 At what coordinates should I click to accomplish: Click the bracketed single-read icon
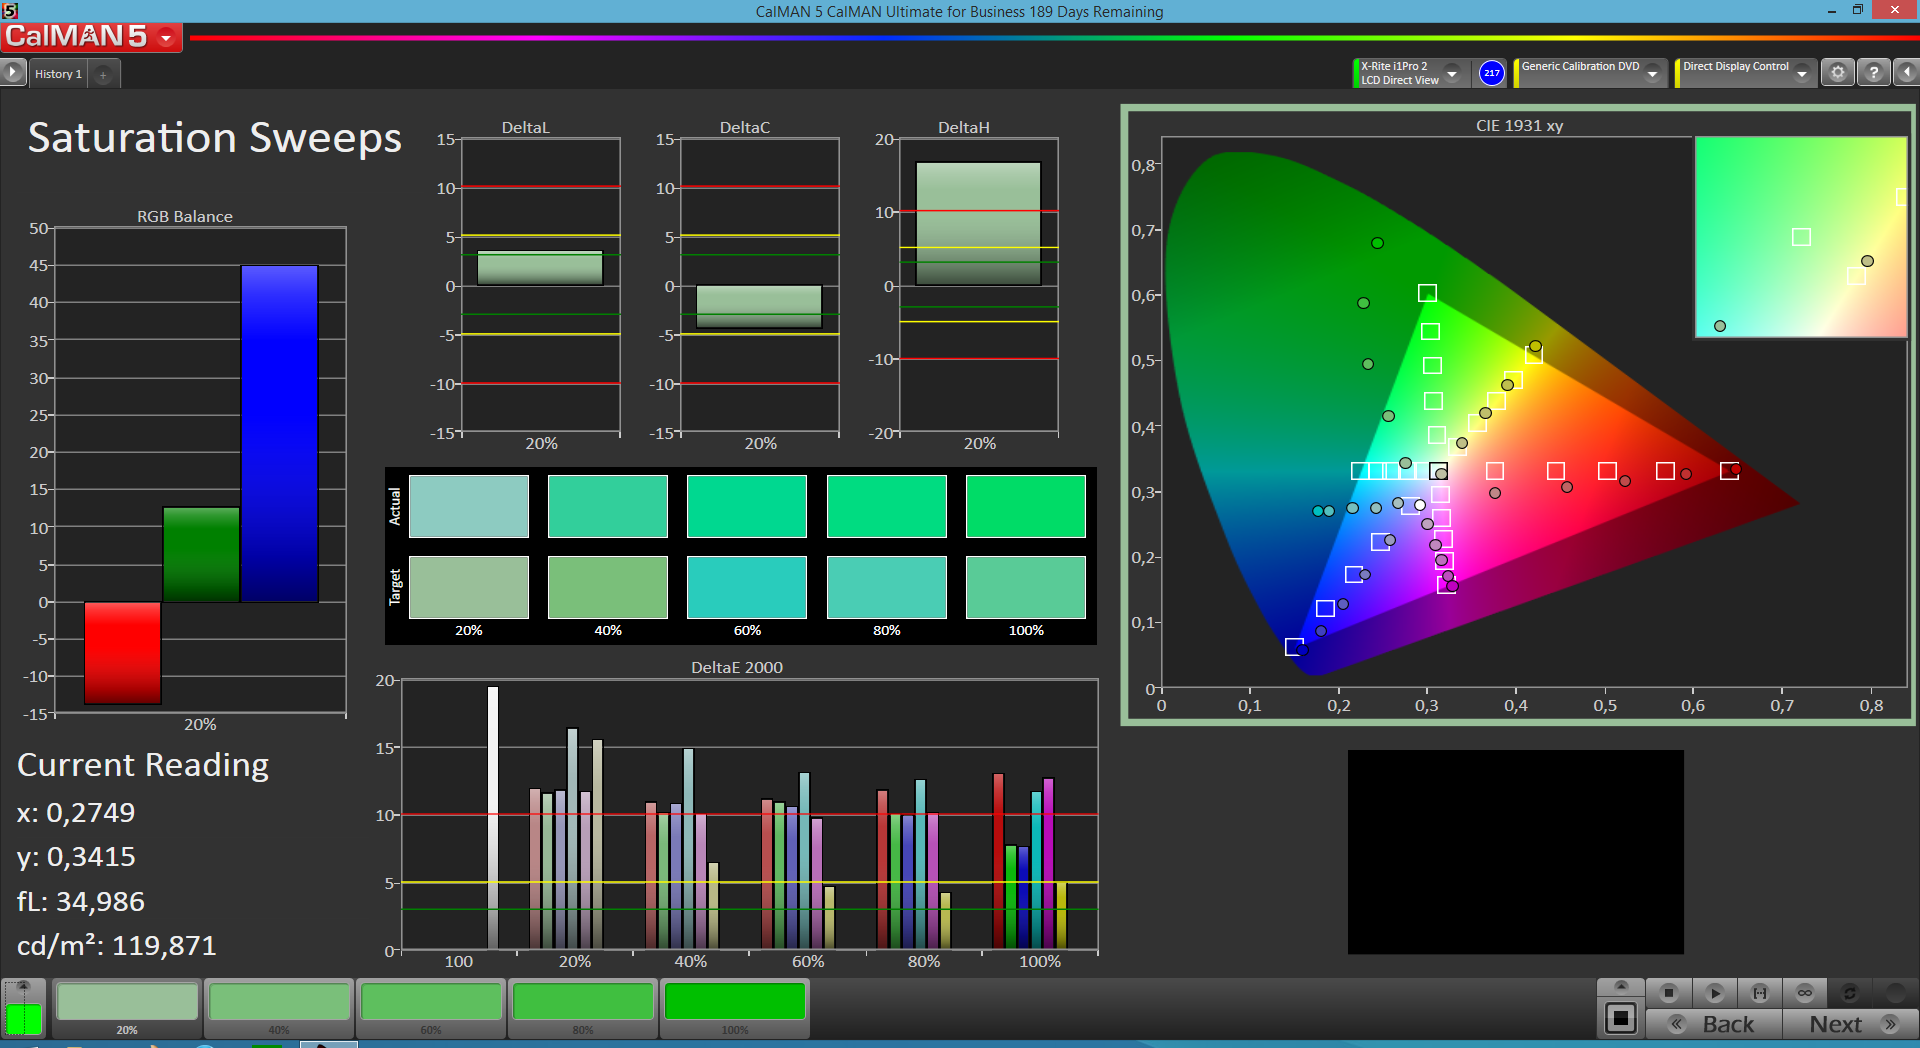coord(1760,993)
